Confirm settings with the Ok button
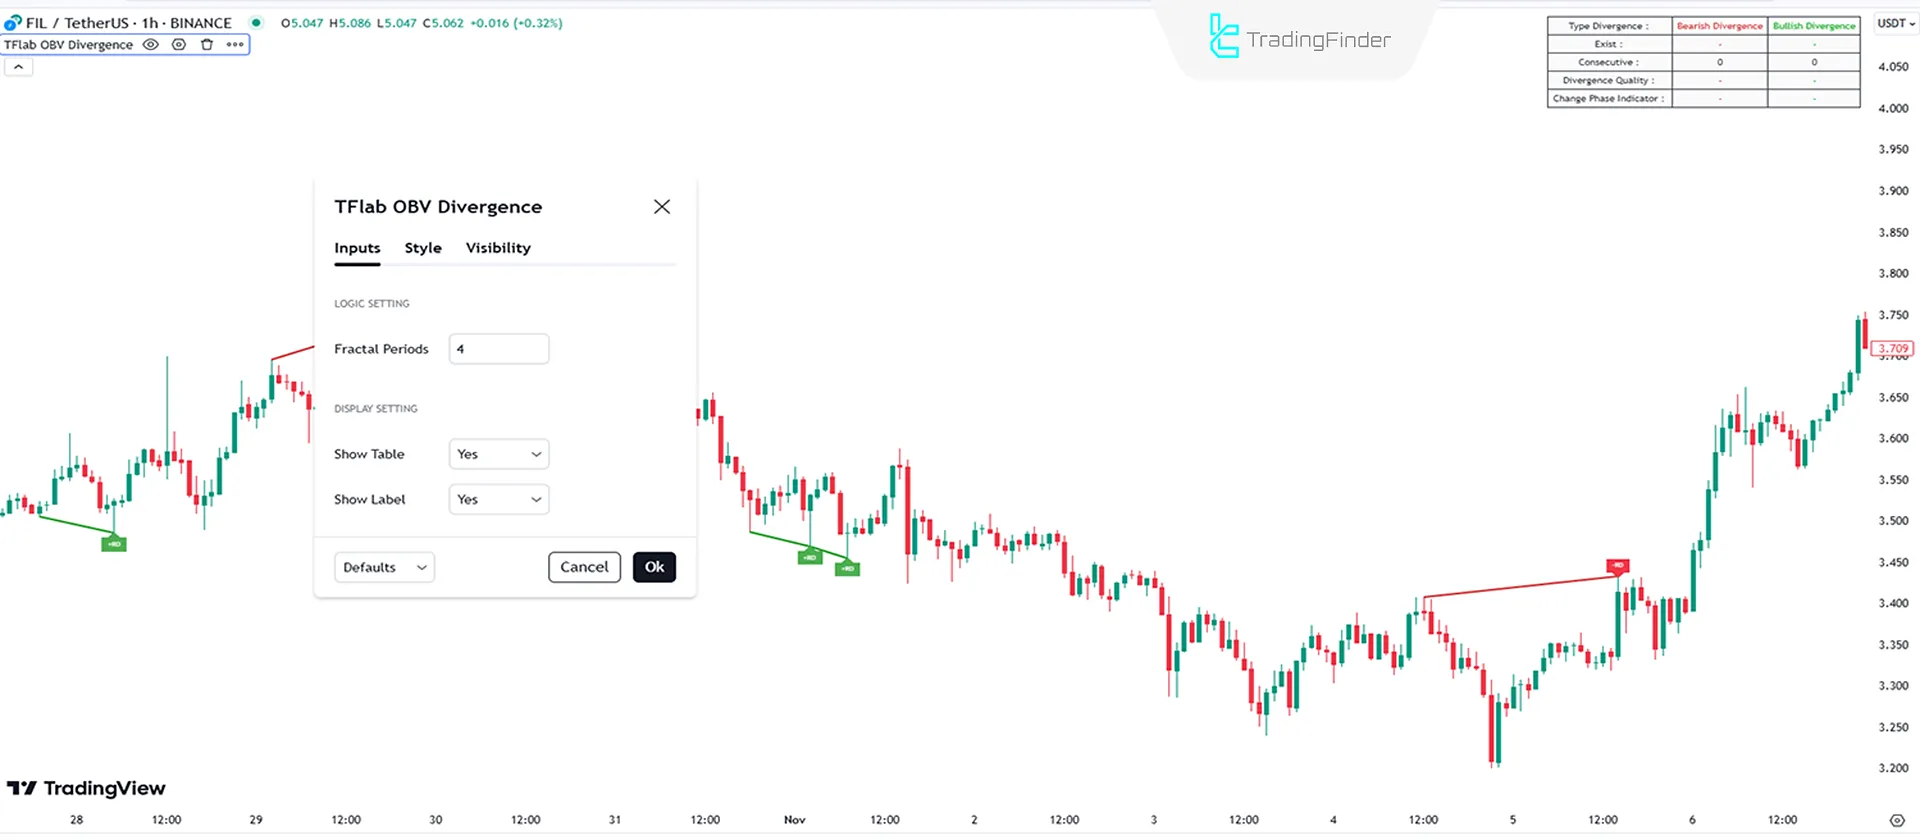 pos(654,567)
